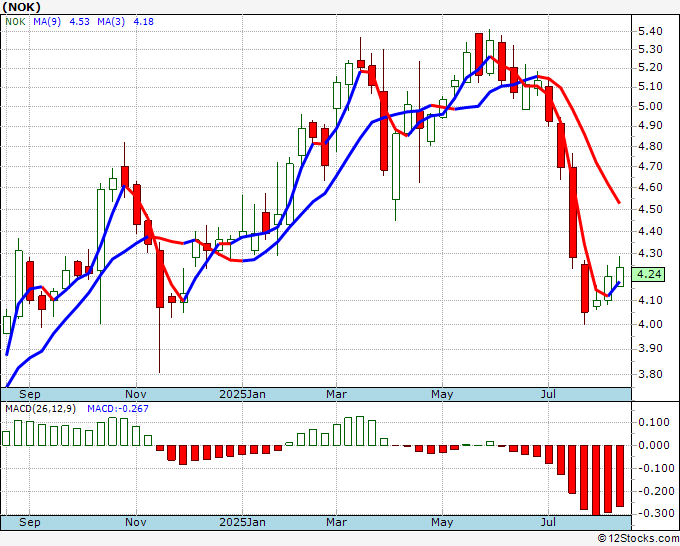Click the MA(9) legend label
Image resolution: width=680 pixels, height=546 pixels.
point(47,22)
